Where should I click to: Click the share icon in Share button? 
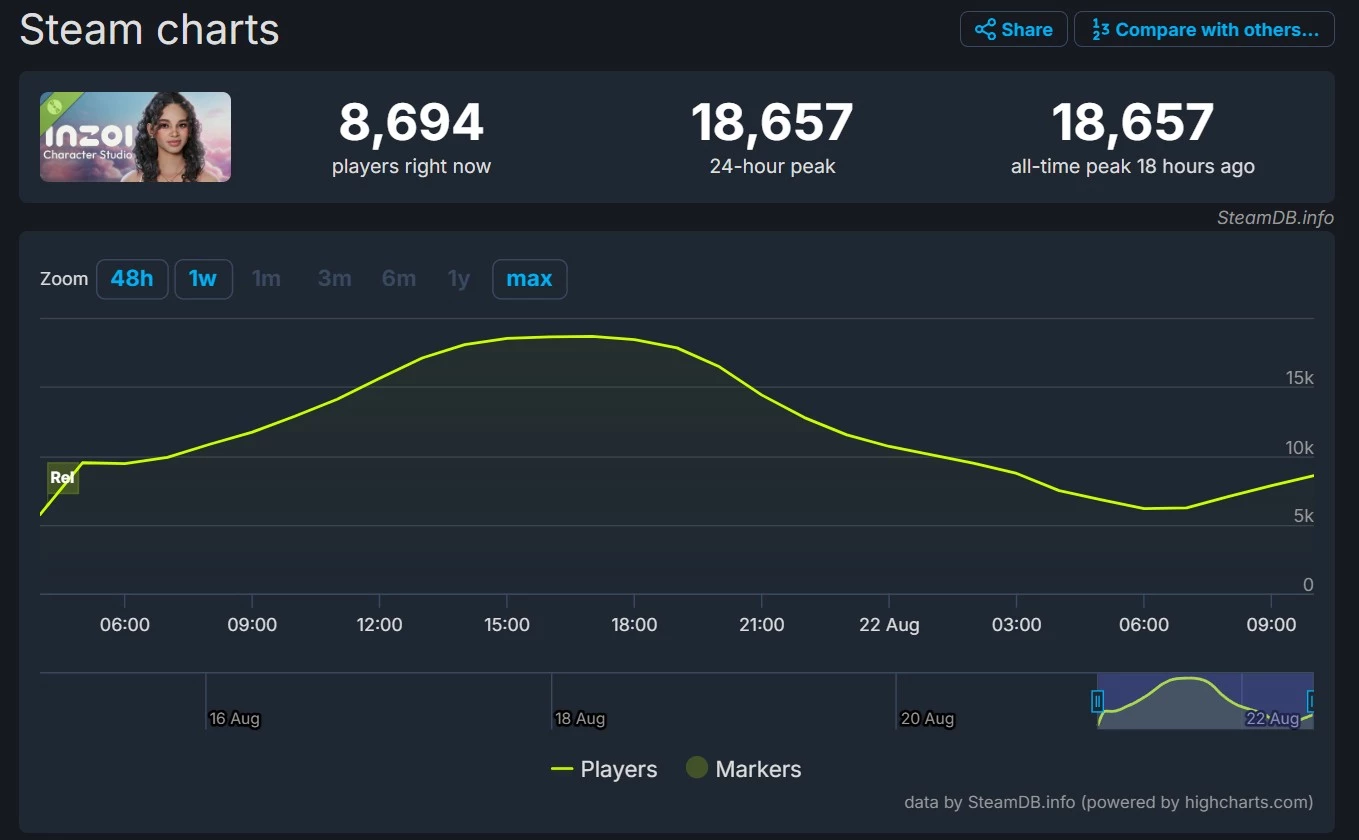pos(985,30)
